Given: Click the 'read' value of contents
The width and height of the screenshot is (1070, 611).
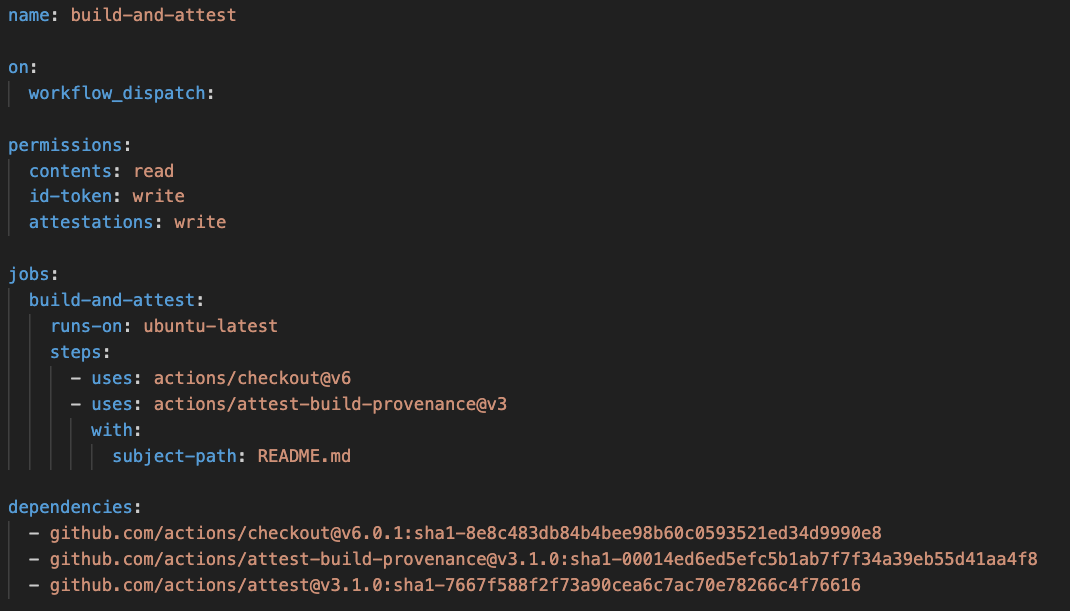Looking at the screenshot, I should tap(154, 171).
